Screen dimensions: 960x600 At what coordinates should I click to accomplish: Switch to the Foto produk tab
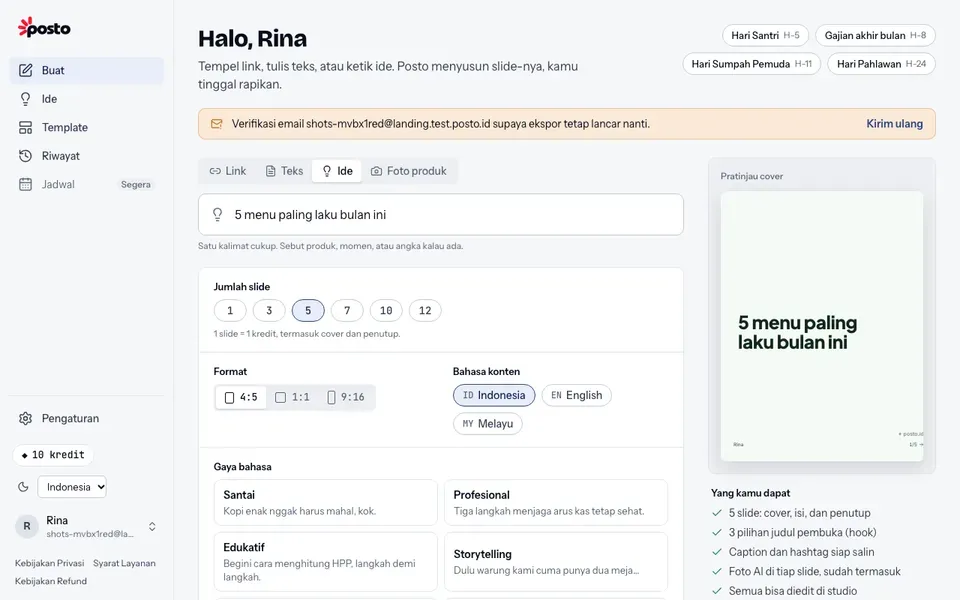409,171
